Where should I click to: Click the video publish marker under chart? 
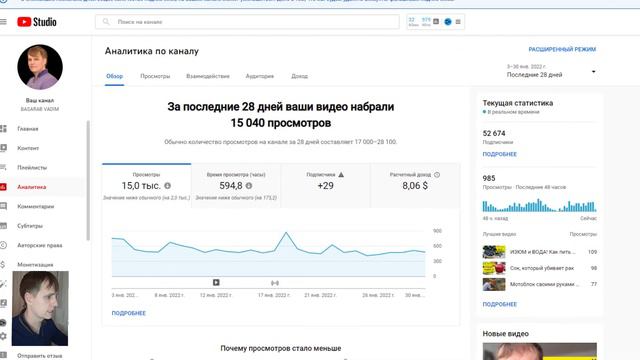click(216, 282)
